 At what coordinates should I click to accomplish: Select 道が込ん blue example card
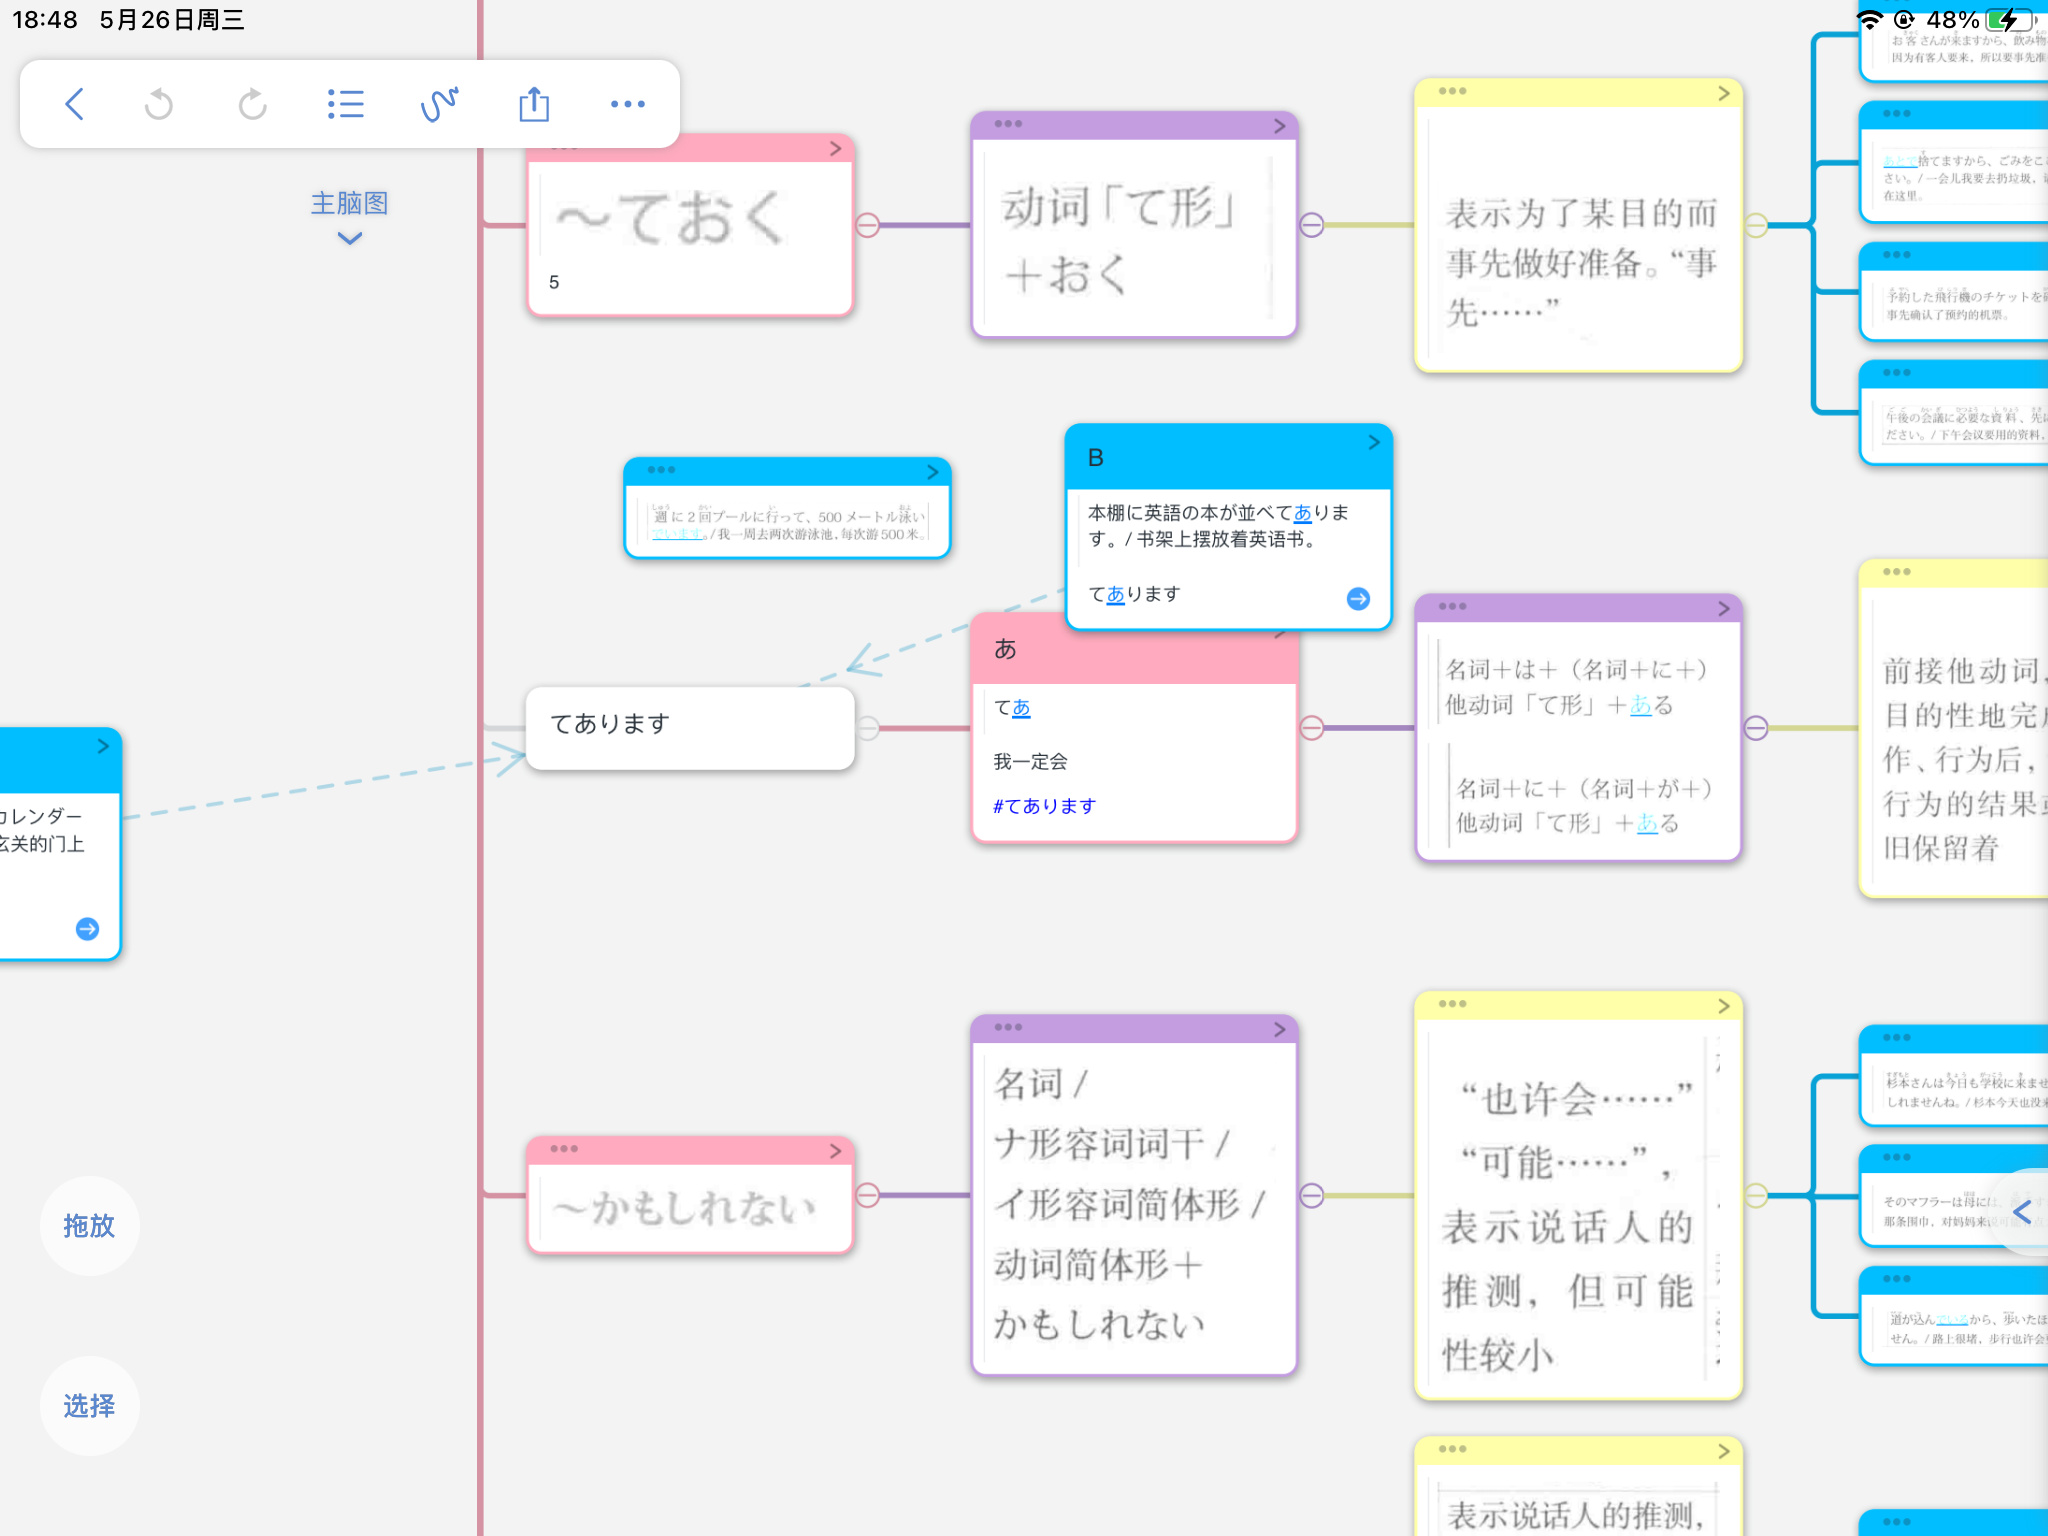click(1953, 1316)
